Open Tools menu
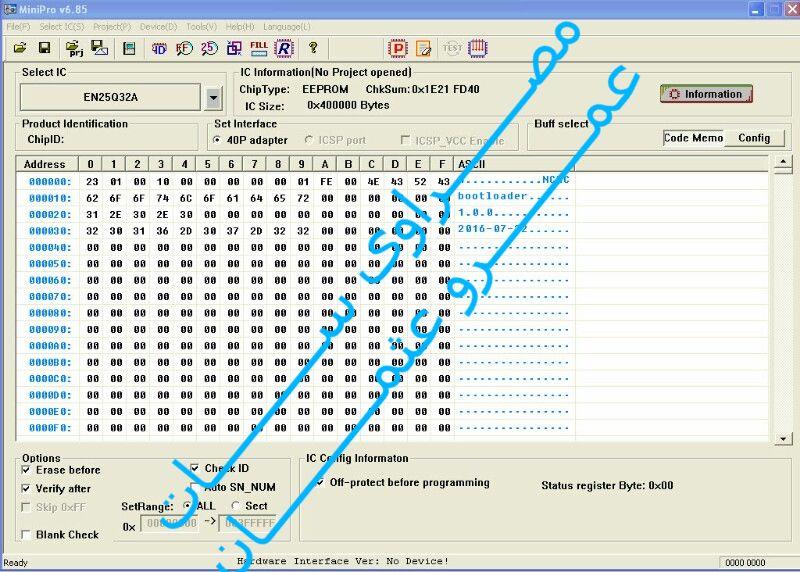 pos(202,27)
